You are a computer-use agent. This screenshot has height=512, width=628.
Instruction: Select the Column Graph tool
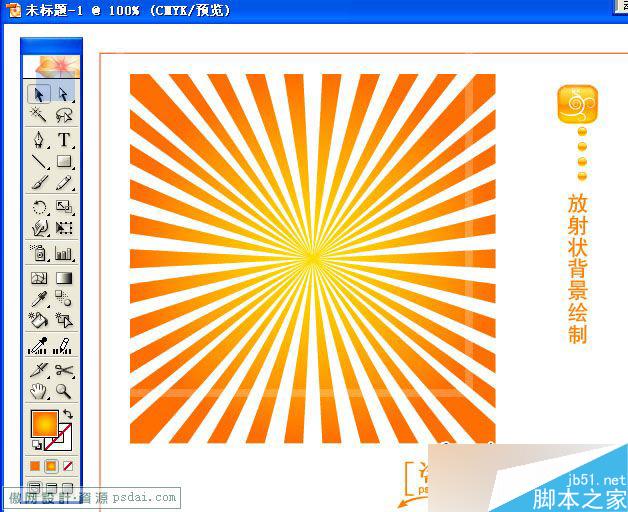point(64,253)
